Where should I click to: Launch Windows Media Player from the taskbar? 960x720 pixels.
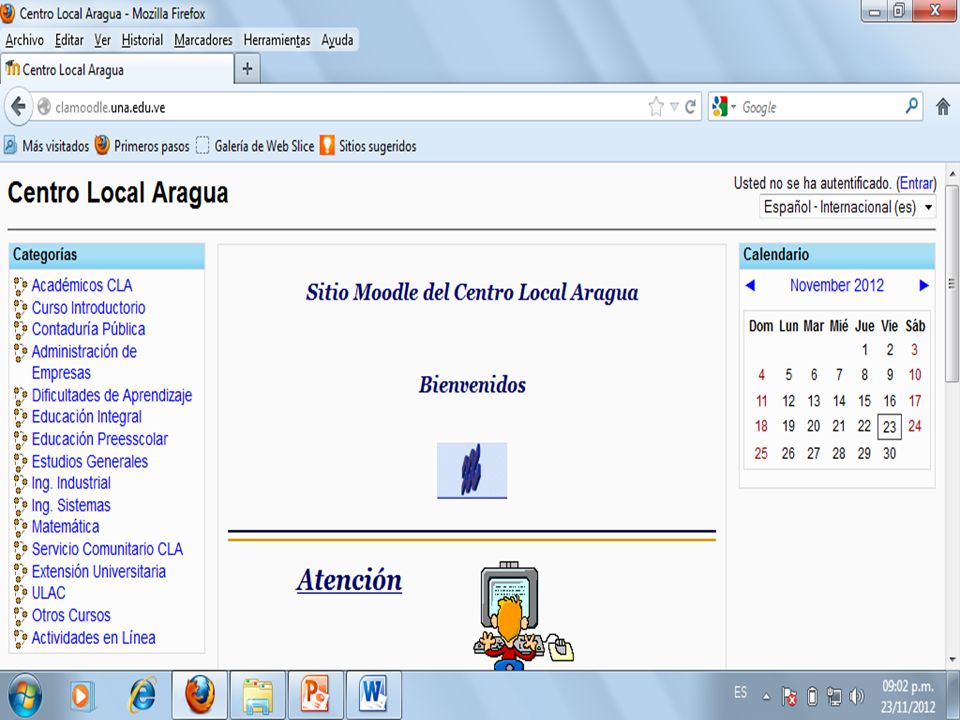(81, 696)
